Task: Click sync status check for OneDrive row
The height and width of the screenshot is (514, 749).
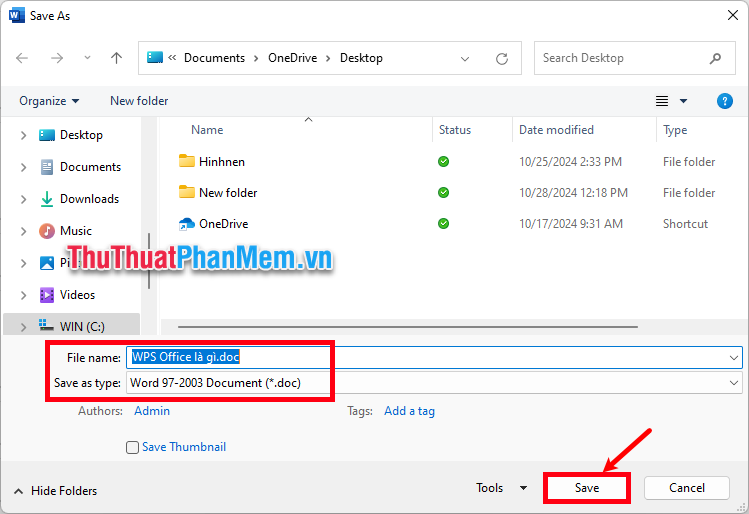Action: 443,224
